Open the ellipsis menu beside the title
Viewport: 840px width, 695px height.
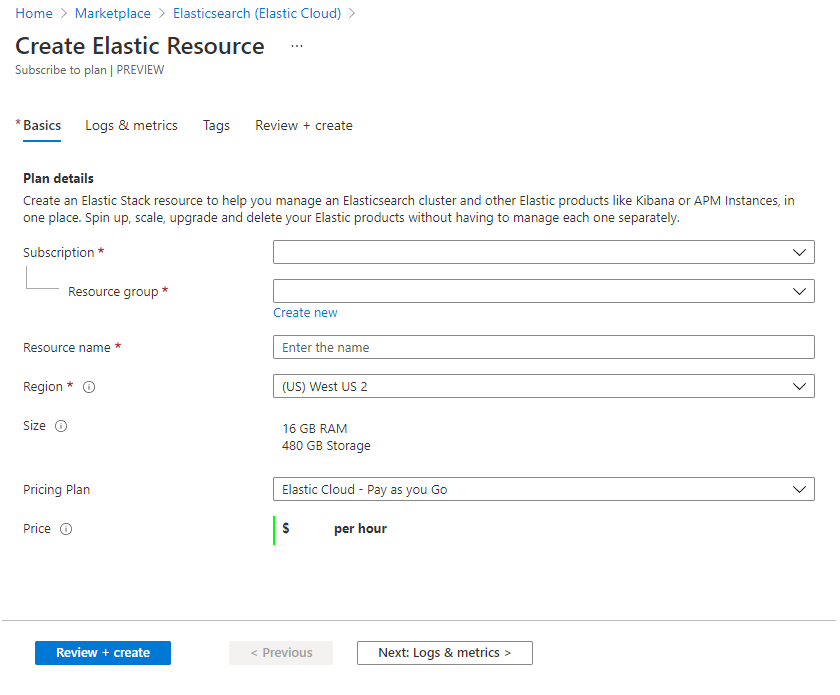[x=297, y=46]
